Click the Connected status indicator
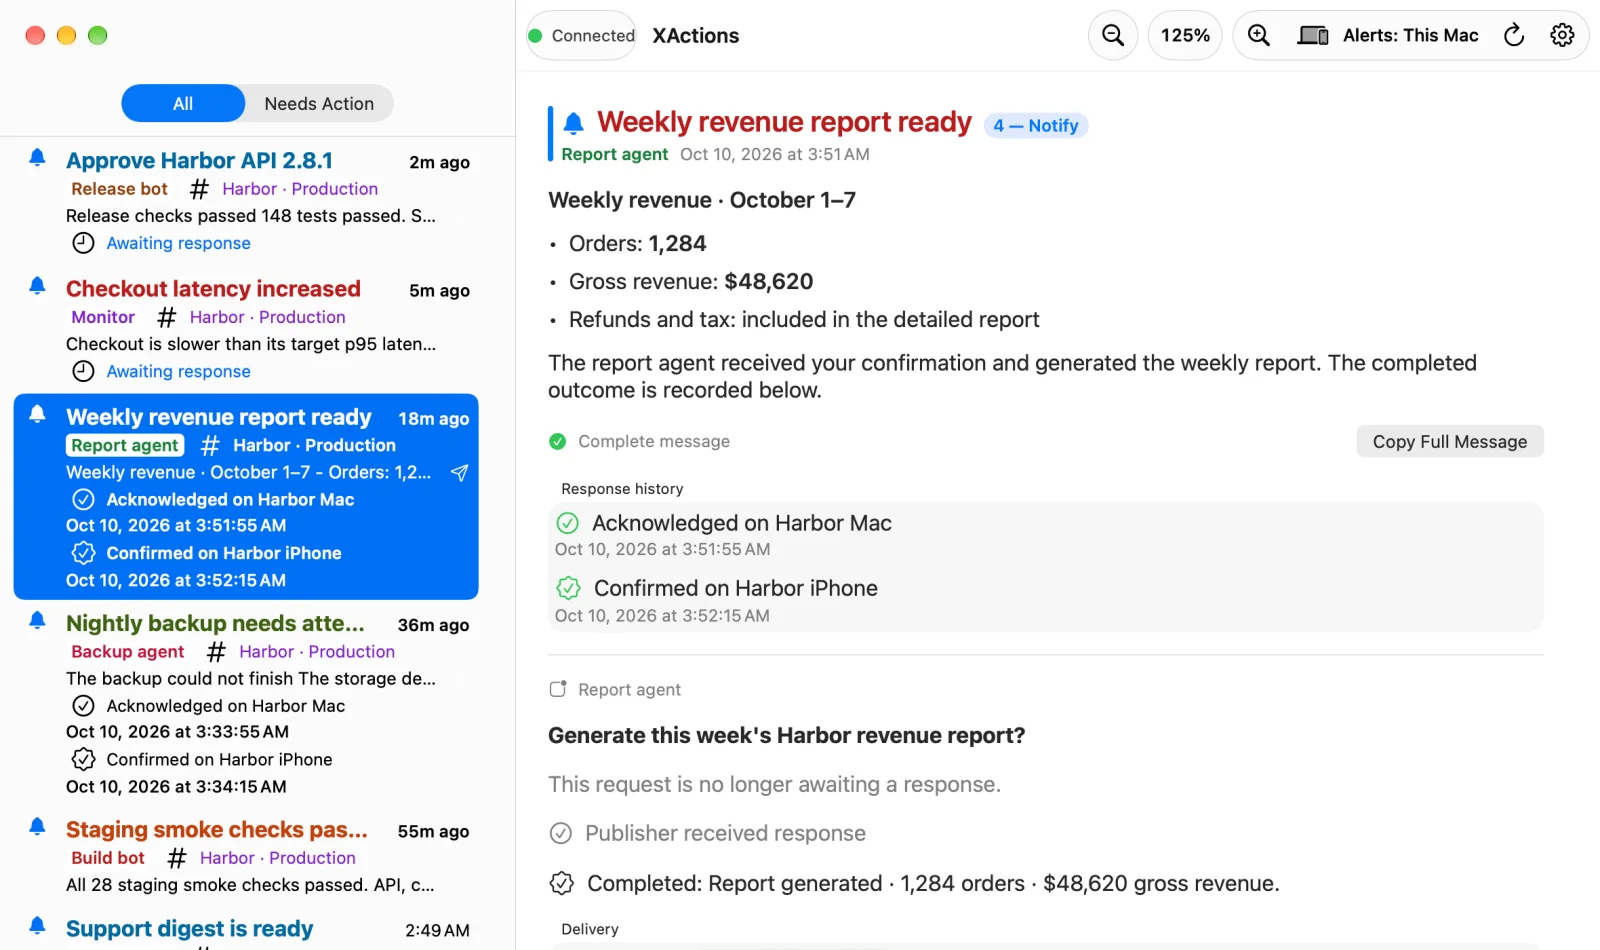The image size is (1600, 950). [582, 36]
